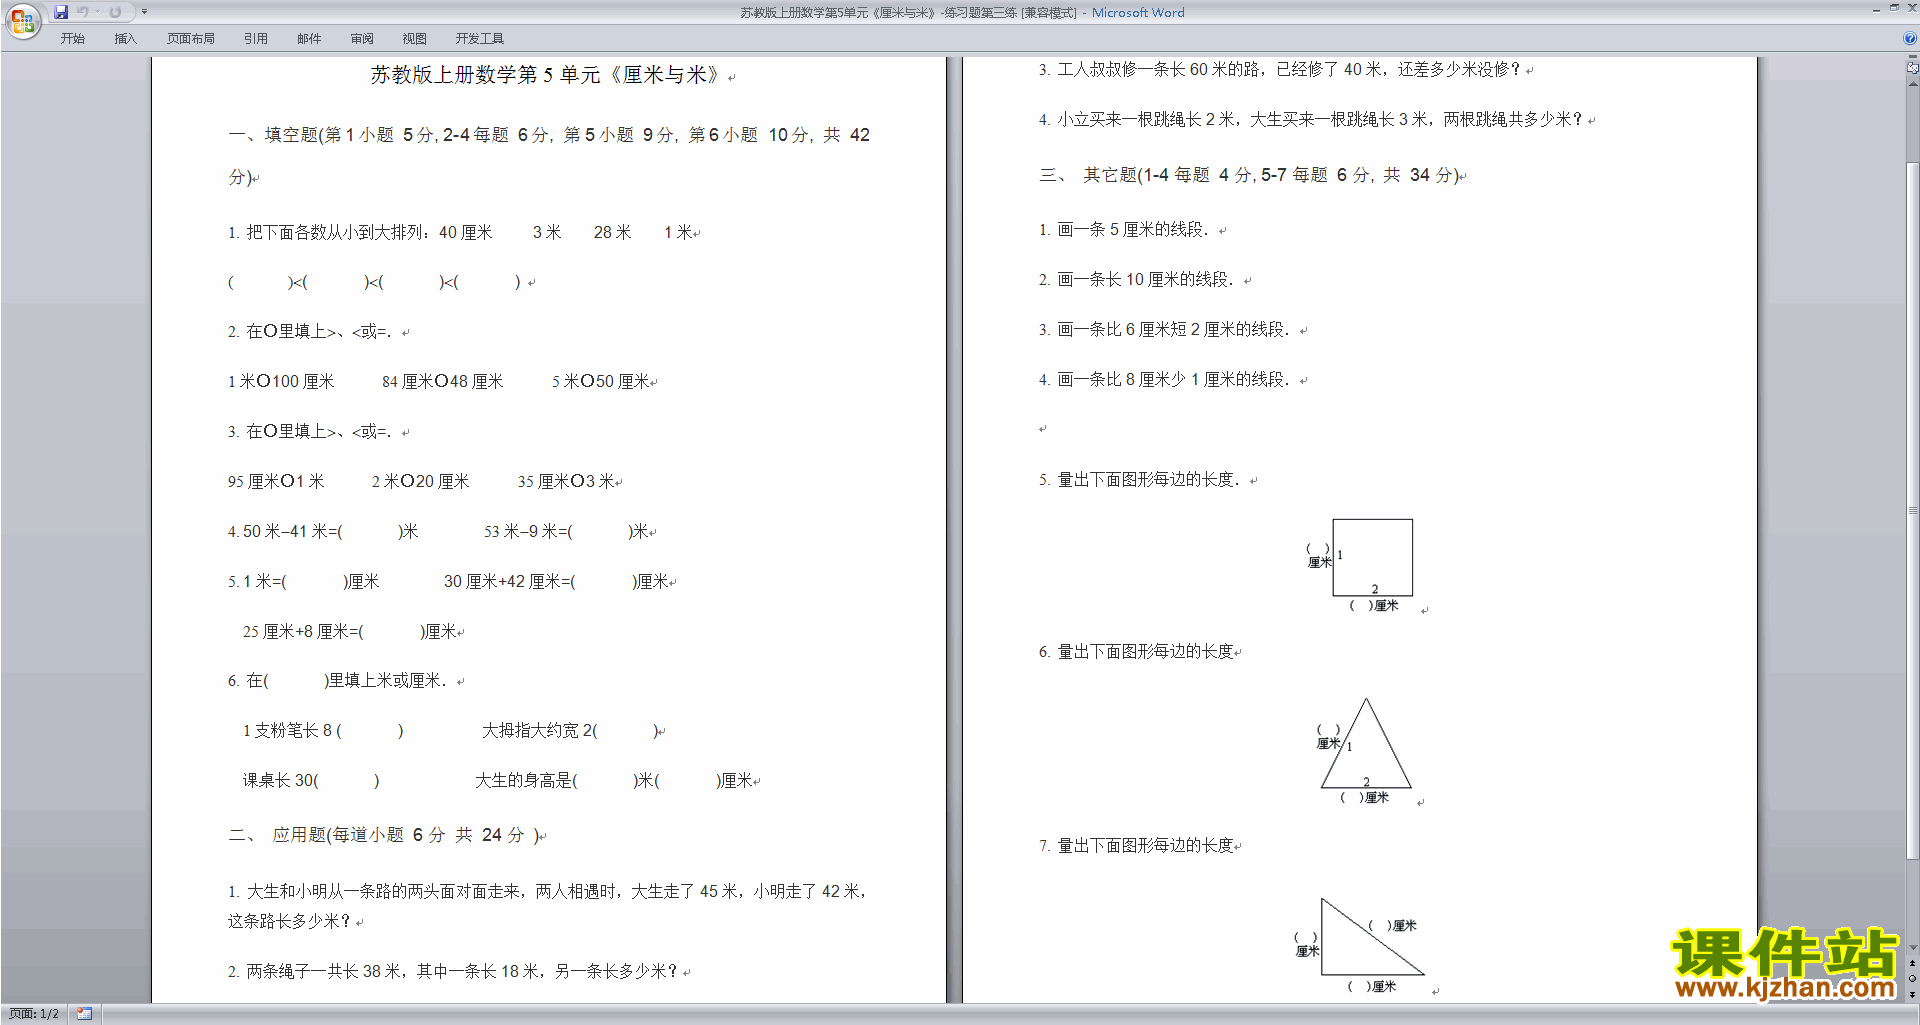Click the text 53米-9米=( )米
Screen dimensions: 1920x1025
[567, 532]
